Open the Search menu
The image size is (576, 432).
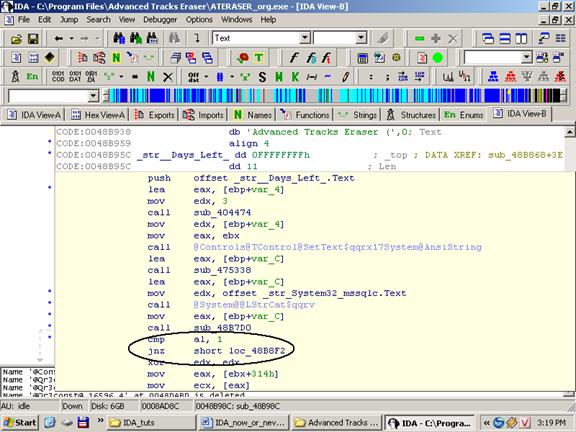[98, 19]
